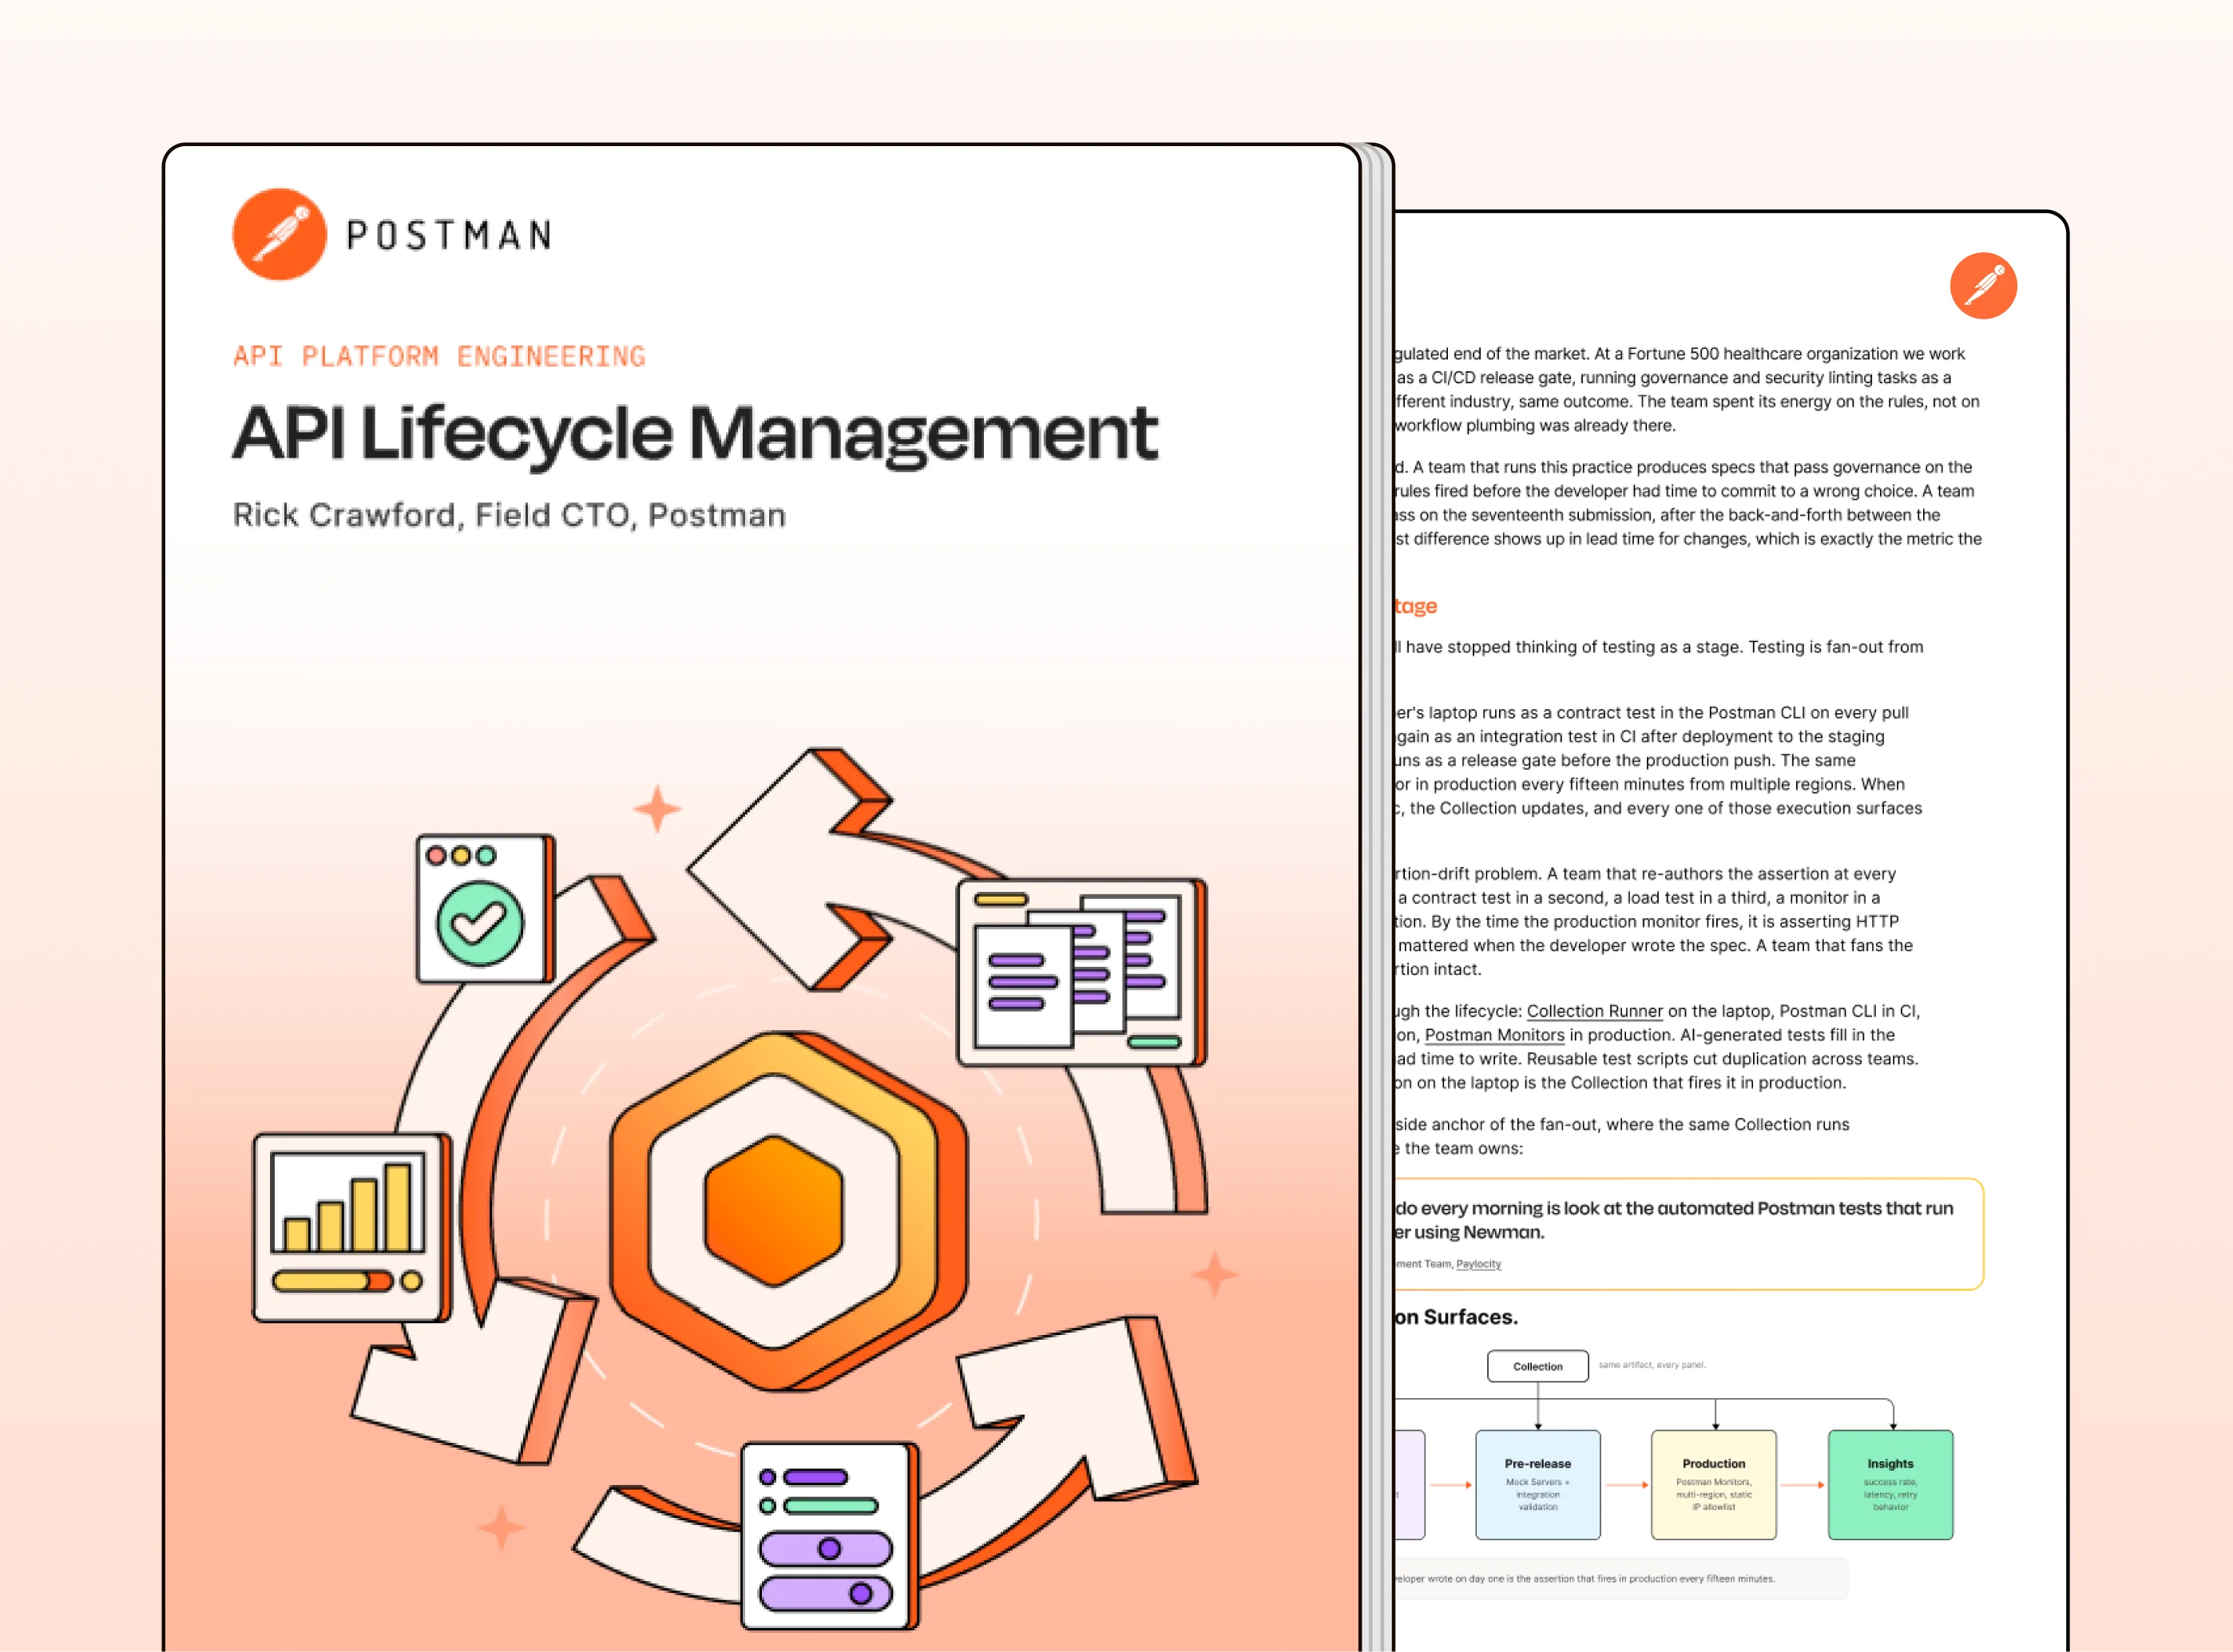Click the API Lifecycle Management title
This screenshot has height=1652, width=2233.
pyautogui.click(x=695, y=435)
